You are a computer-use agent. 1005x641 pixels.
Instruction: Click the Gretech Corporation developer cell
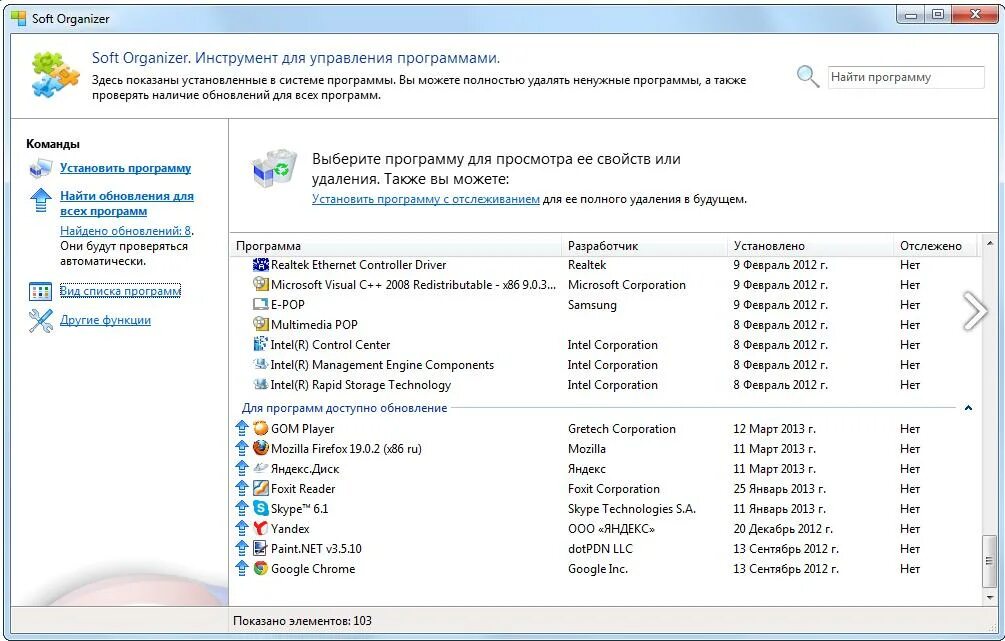622,429
